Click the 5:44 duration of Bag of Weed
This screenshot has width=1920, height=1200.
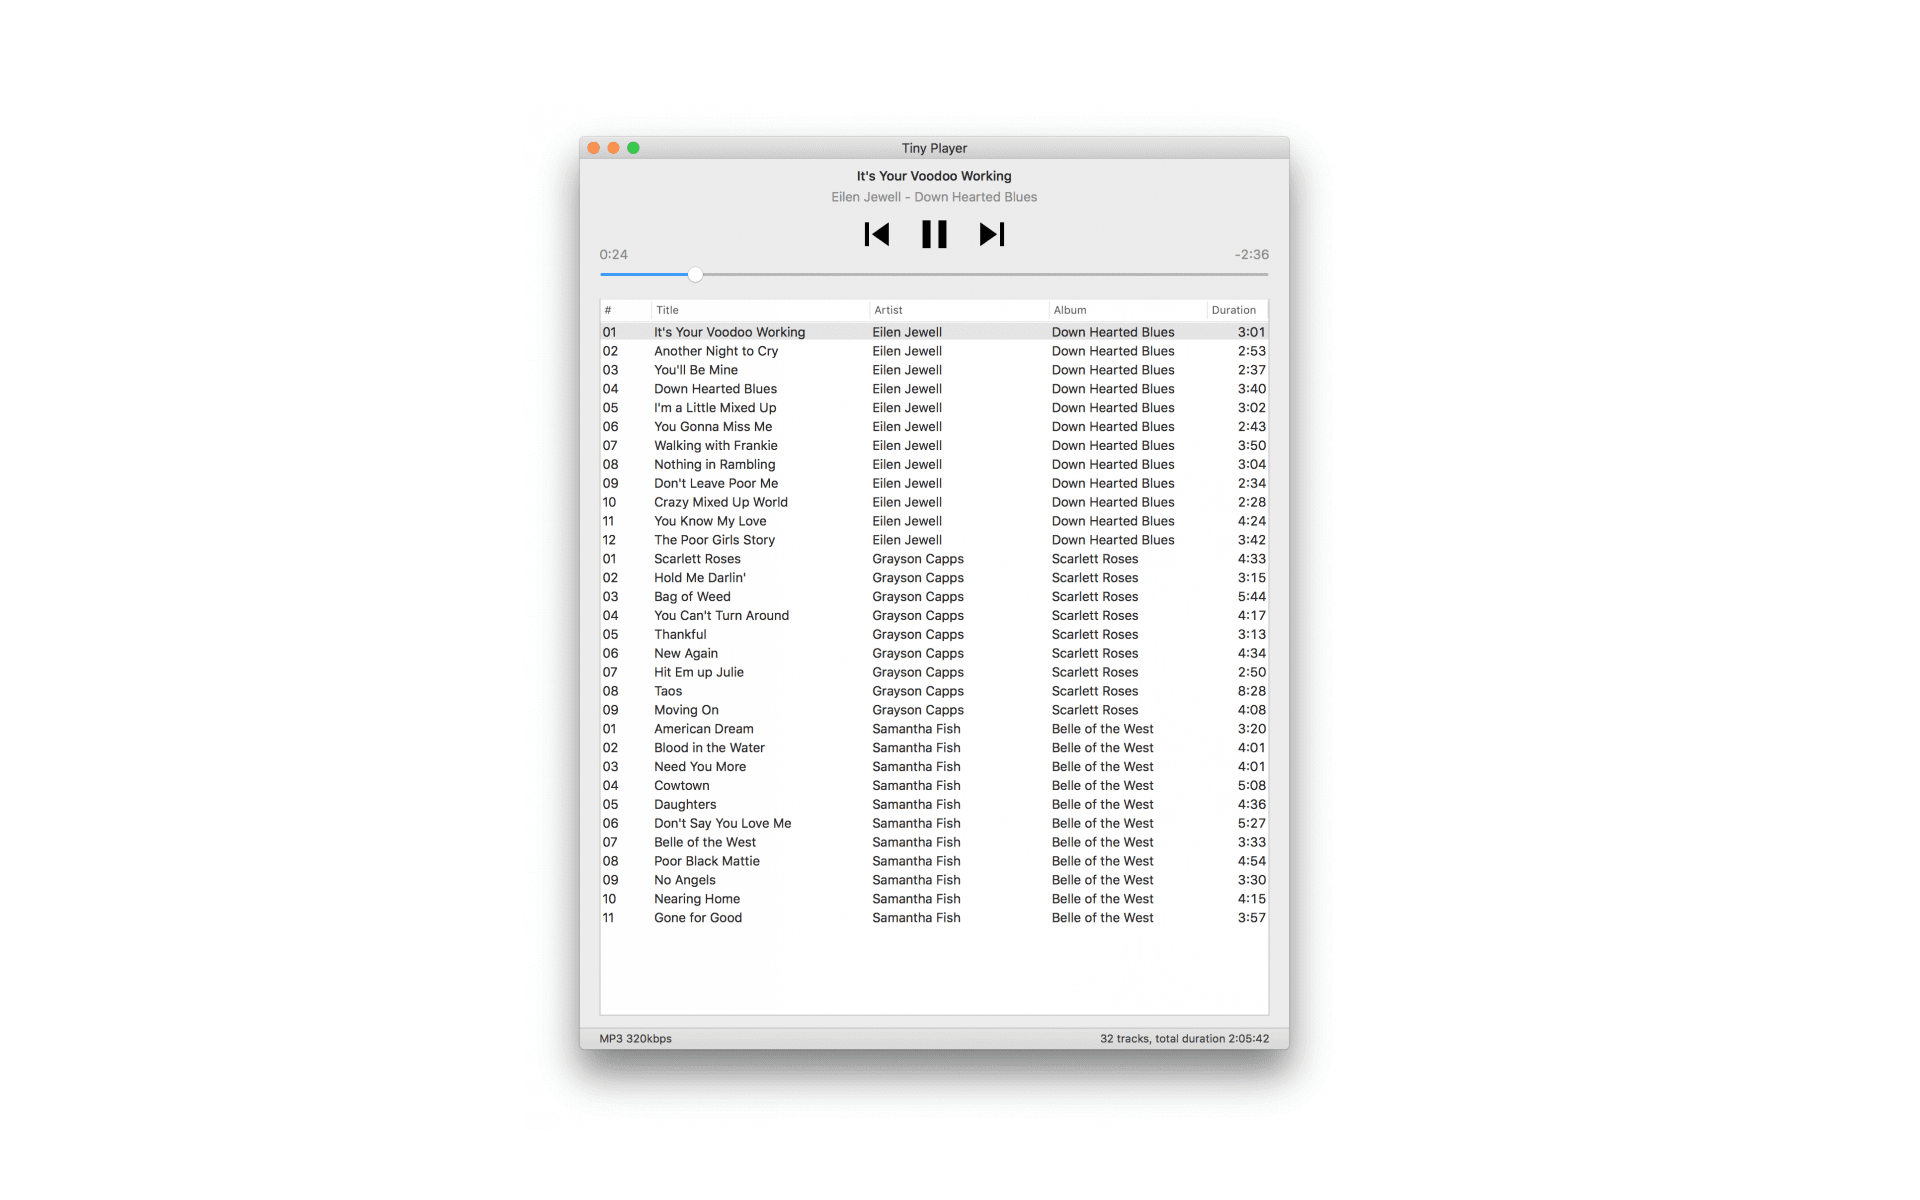point(1251,597)
